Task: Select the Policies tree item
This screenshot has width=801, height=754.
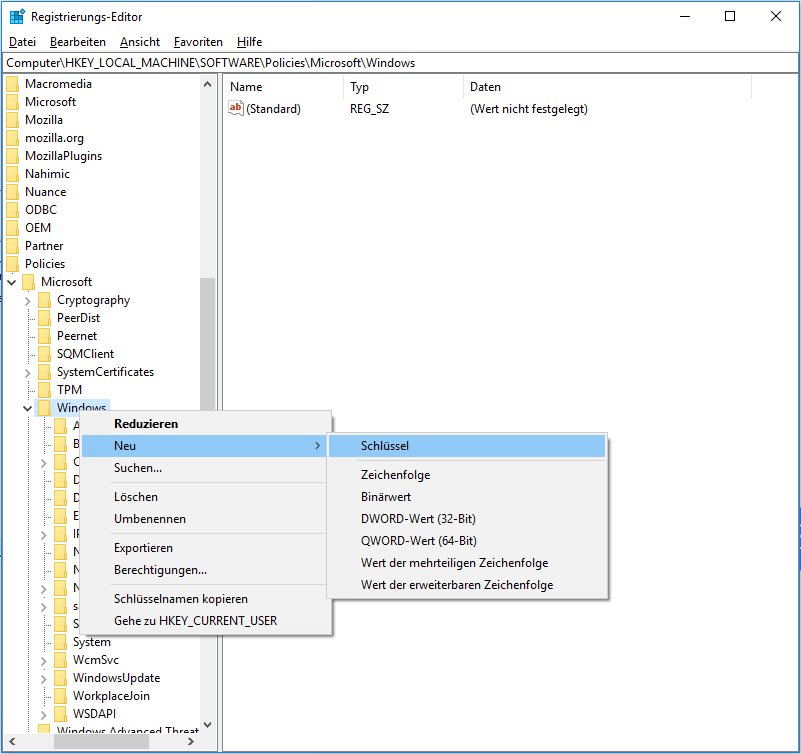Action: tap(45, 264)
